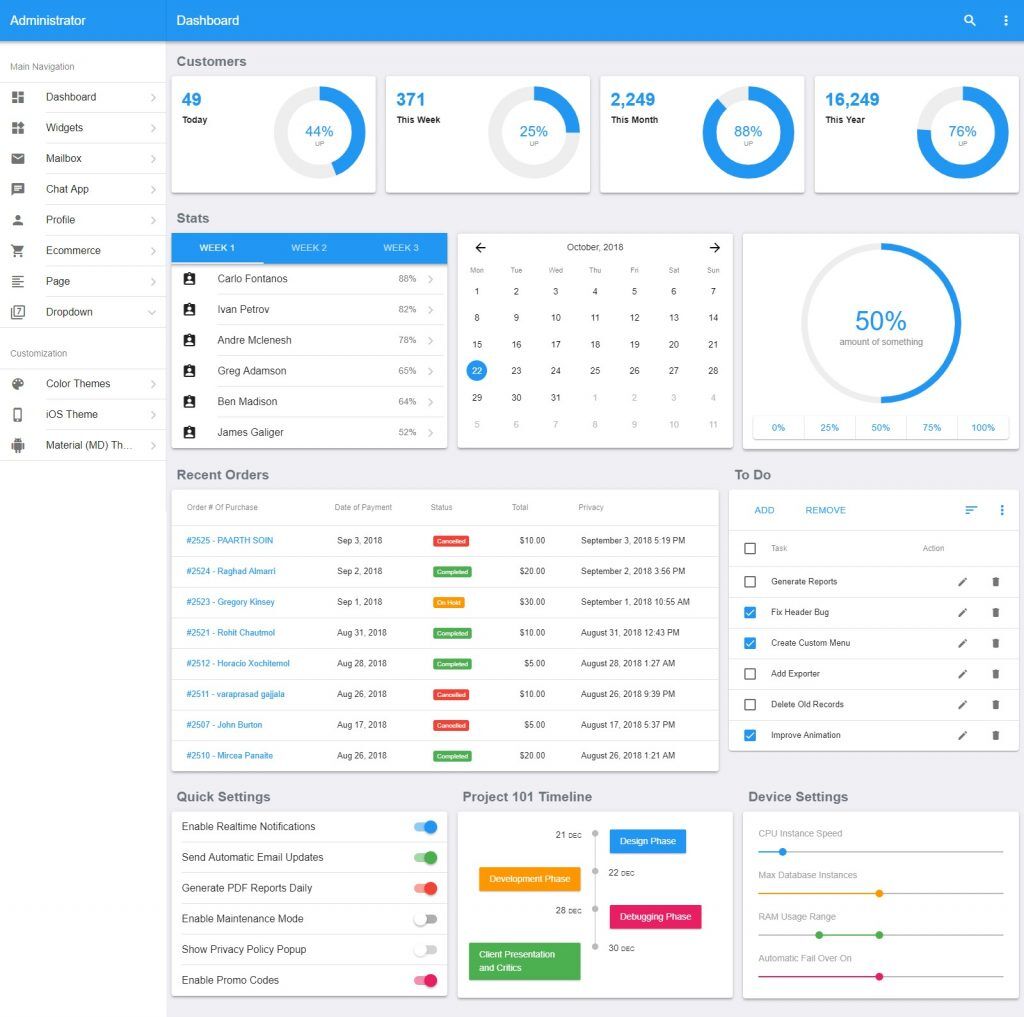The width and height of the screenshot is (1024, 1017).
Task: Select October 22 on the calendar
Action: [477, 371]
